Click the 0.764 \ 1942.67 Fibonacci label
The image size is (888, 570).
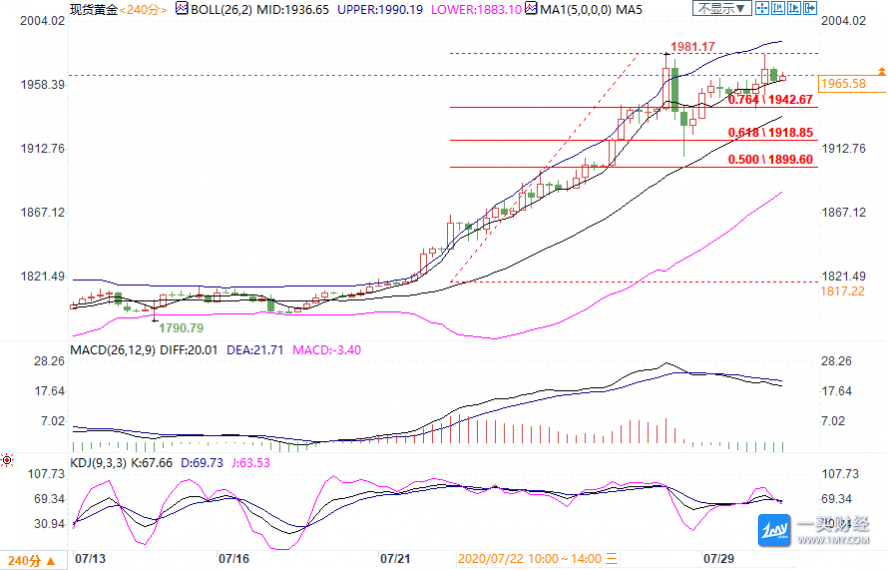pyautogui.click(x=771, y=100)
